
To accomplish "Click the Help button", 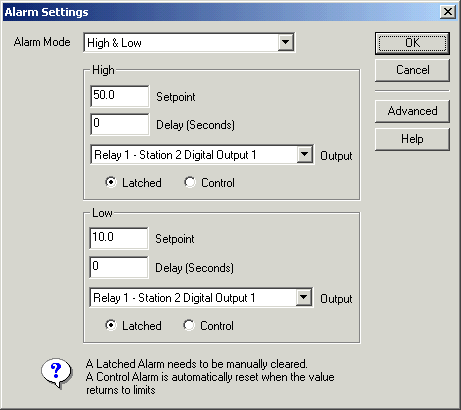I will 412,139.
